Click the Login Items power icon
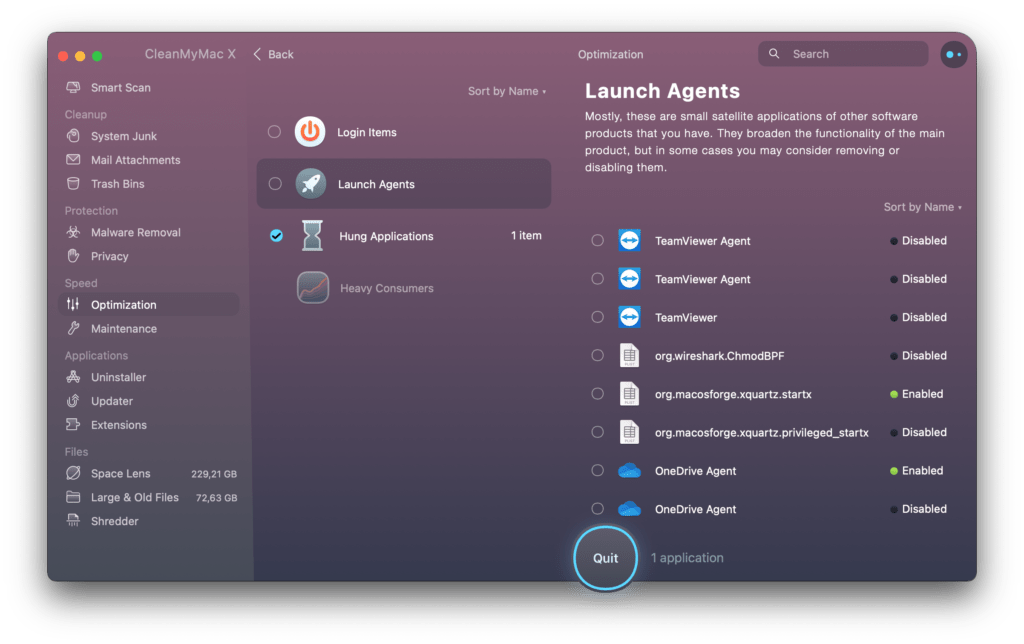 [x=310, y=132]
